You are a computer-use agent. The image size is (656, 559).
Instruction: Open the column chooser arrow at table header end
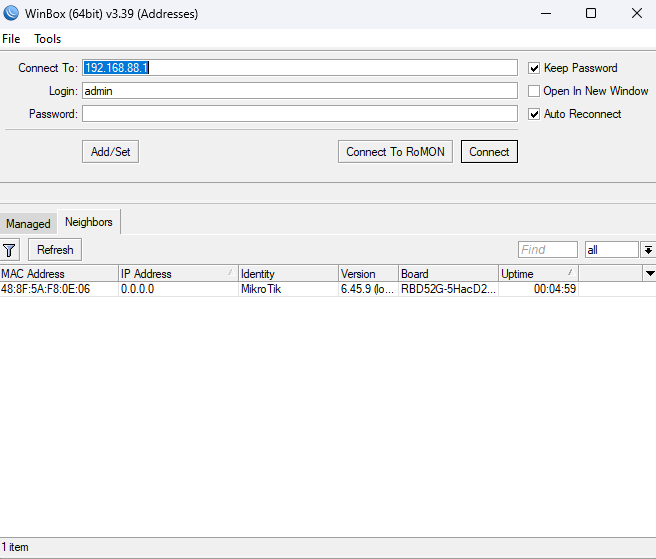(x=650, y=273)
